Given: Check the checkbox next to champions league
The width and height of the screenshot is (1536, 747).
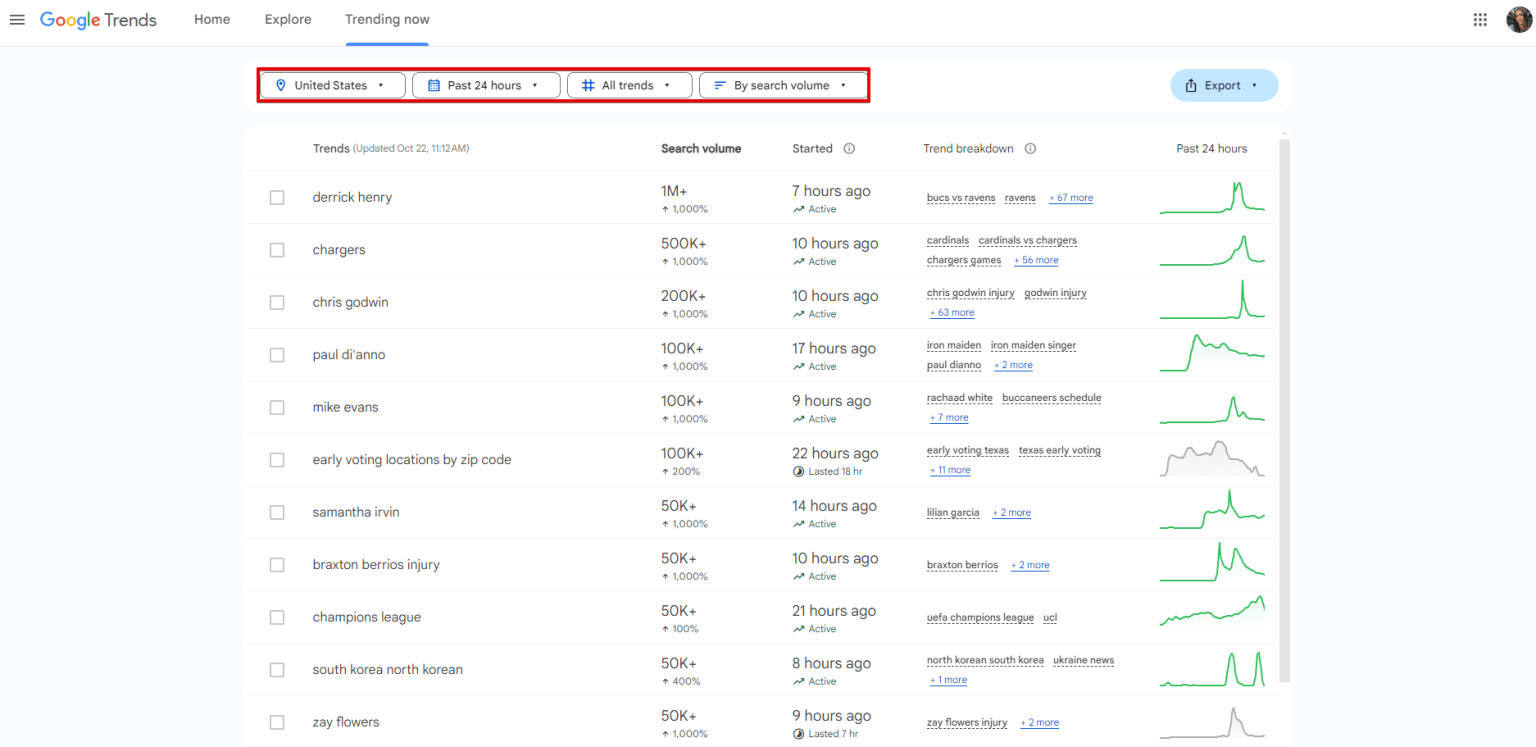Looking at the screenshot, I should (x=277, y=617).
